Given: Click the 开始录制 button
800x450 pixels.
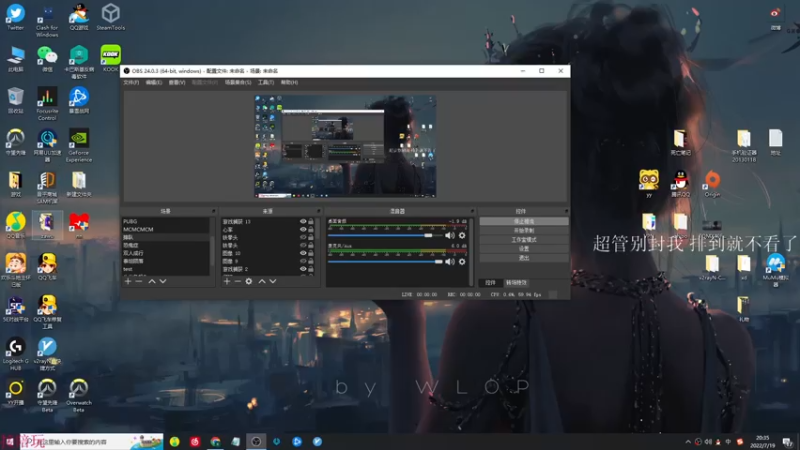Looking at the screenshot, I should click(x=524, y=231).
